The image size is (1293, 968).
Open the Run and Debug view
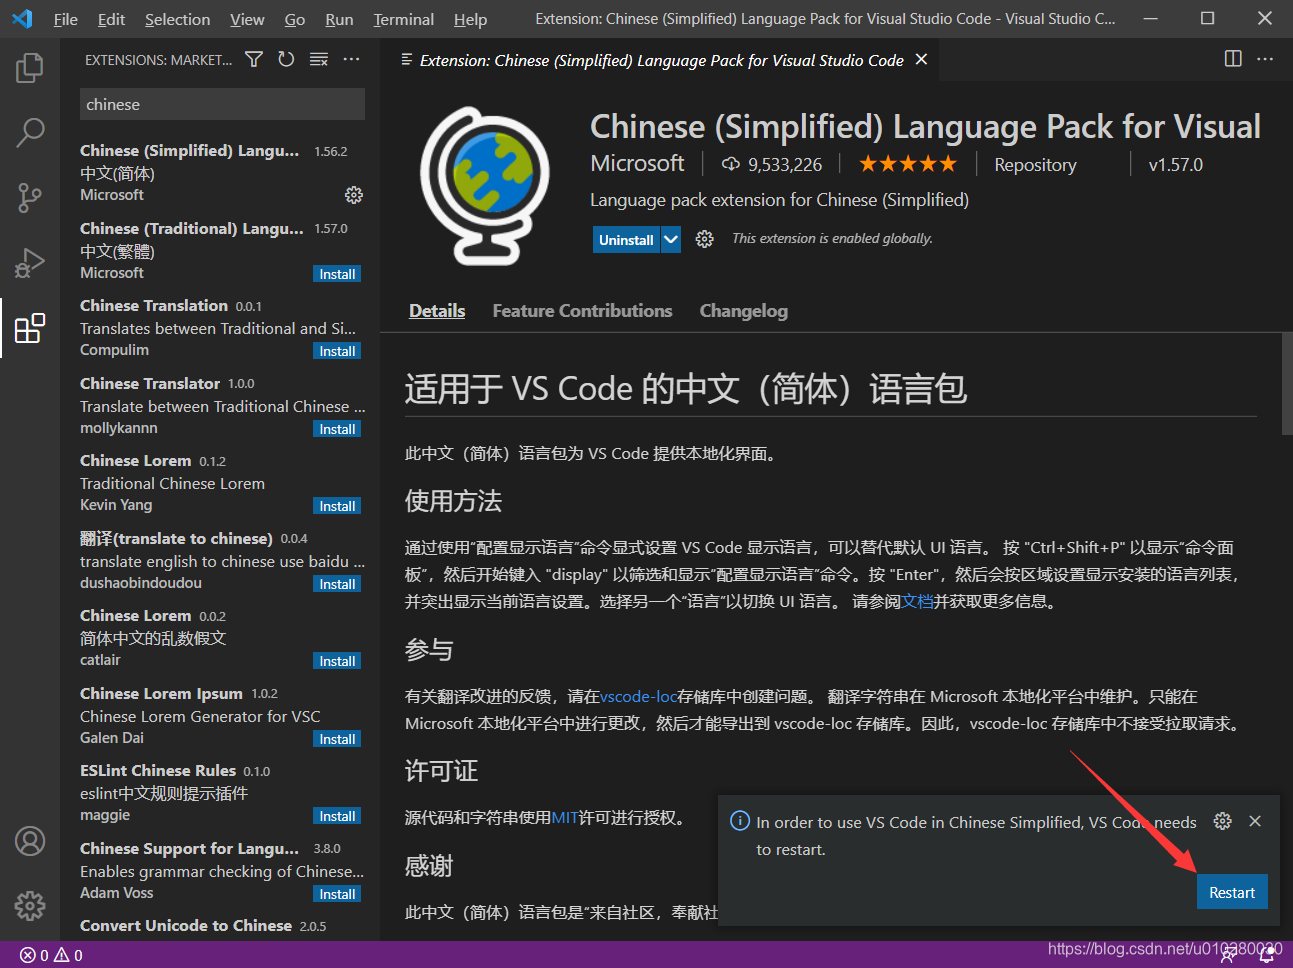point(30,262)
